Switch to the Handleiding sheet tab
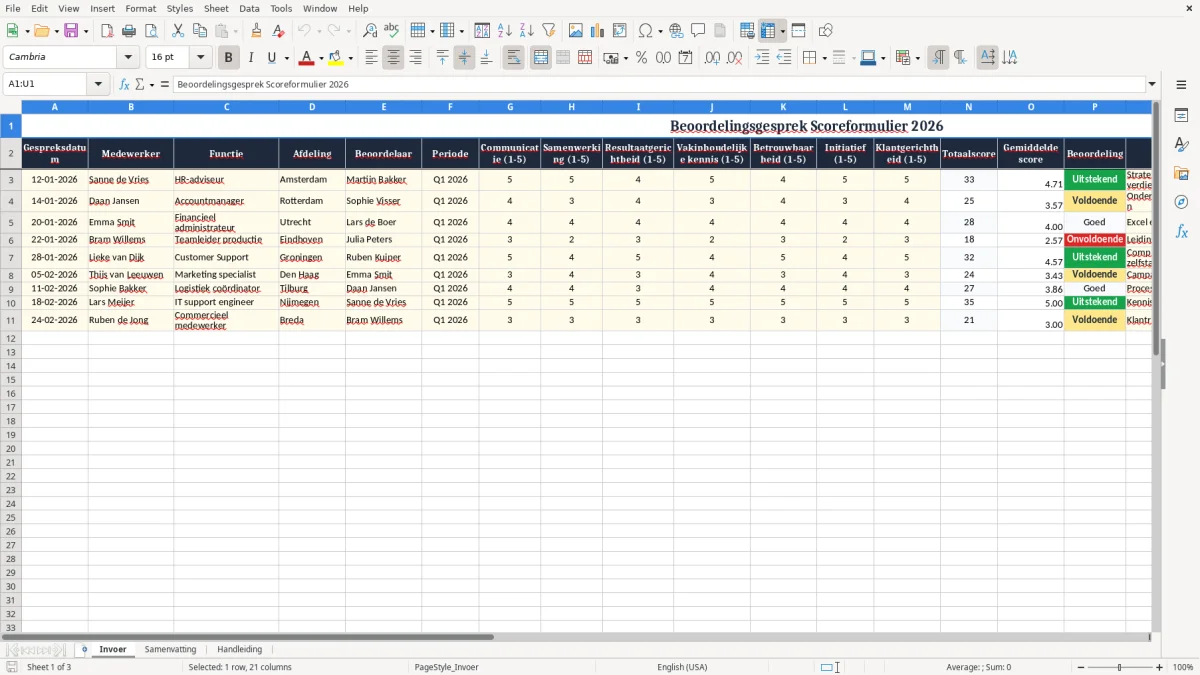 (239, 650)
